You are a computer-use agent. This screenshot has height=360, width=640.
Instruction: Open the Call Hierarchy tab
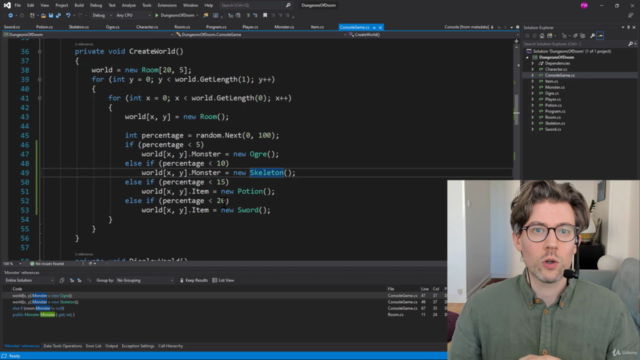click(x=171, y=346)
